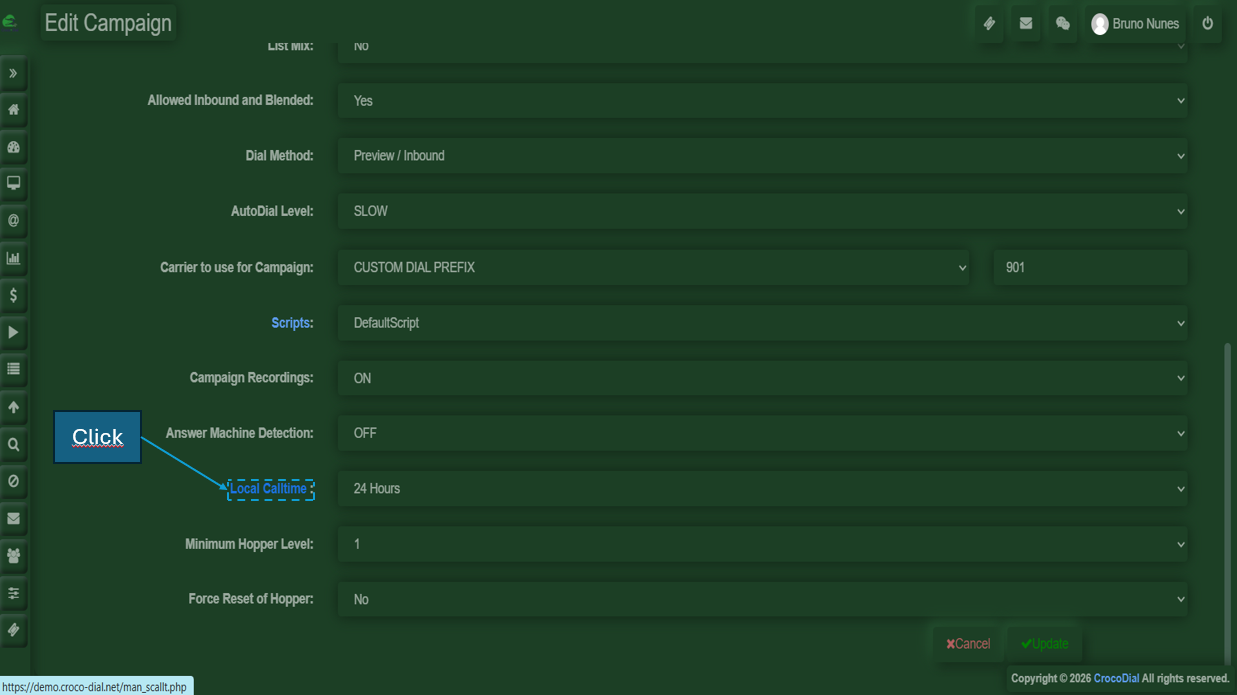Expand the AutoDial Level dropdown

tap(762, 212)
